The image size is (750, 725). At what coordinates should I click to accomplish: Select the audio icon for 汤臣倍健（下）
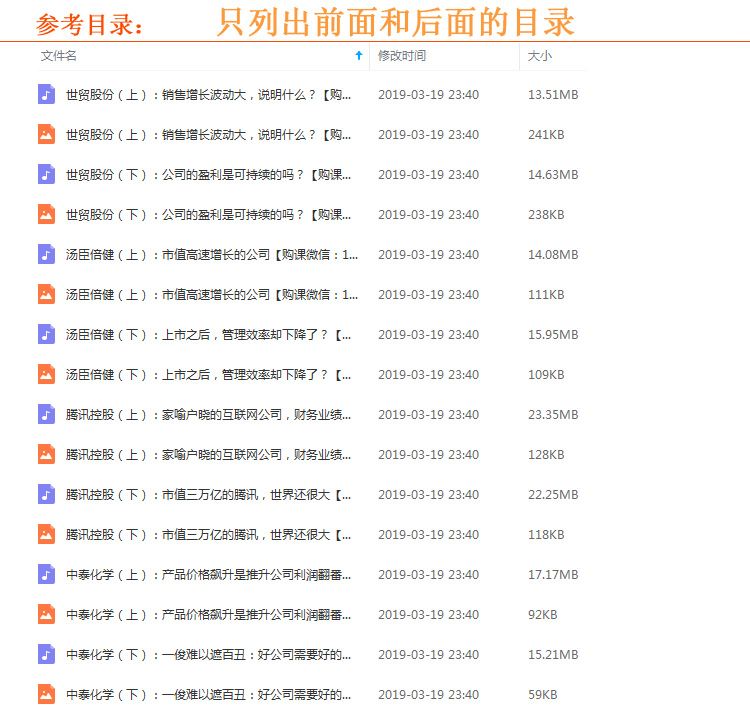46,335
